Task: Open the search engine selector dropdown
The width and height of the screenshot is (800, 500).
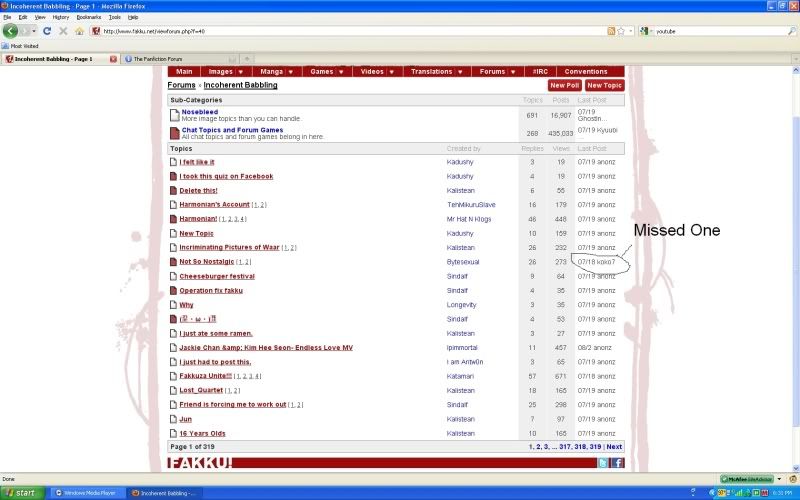Action: point(645,31)
